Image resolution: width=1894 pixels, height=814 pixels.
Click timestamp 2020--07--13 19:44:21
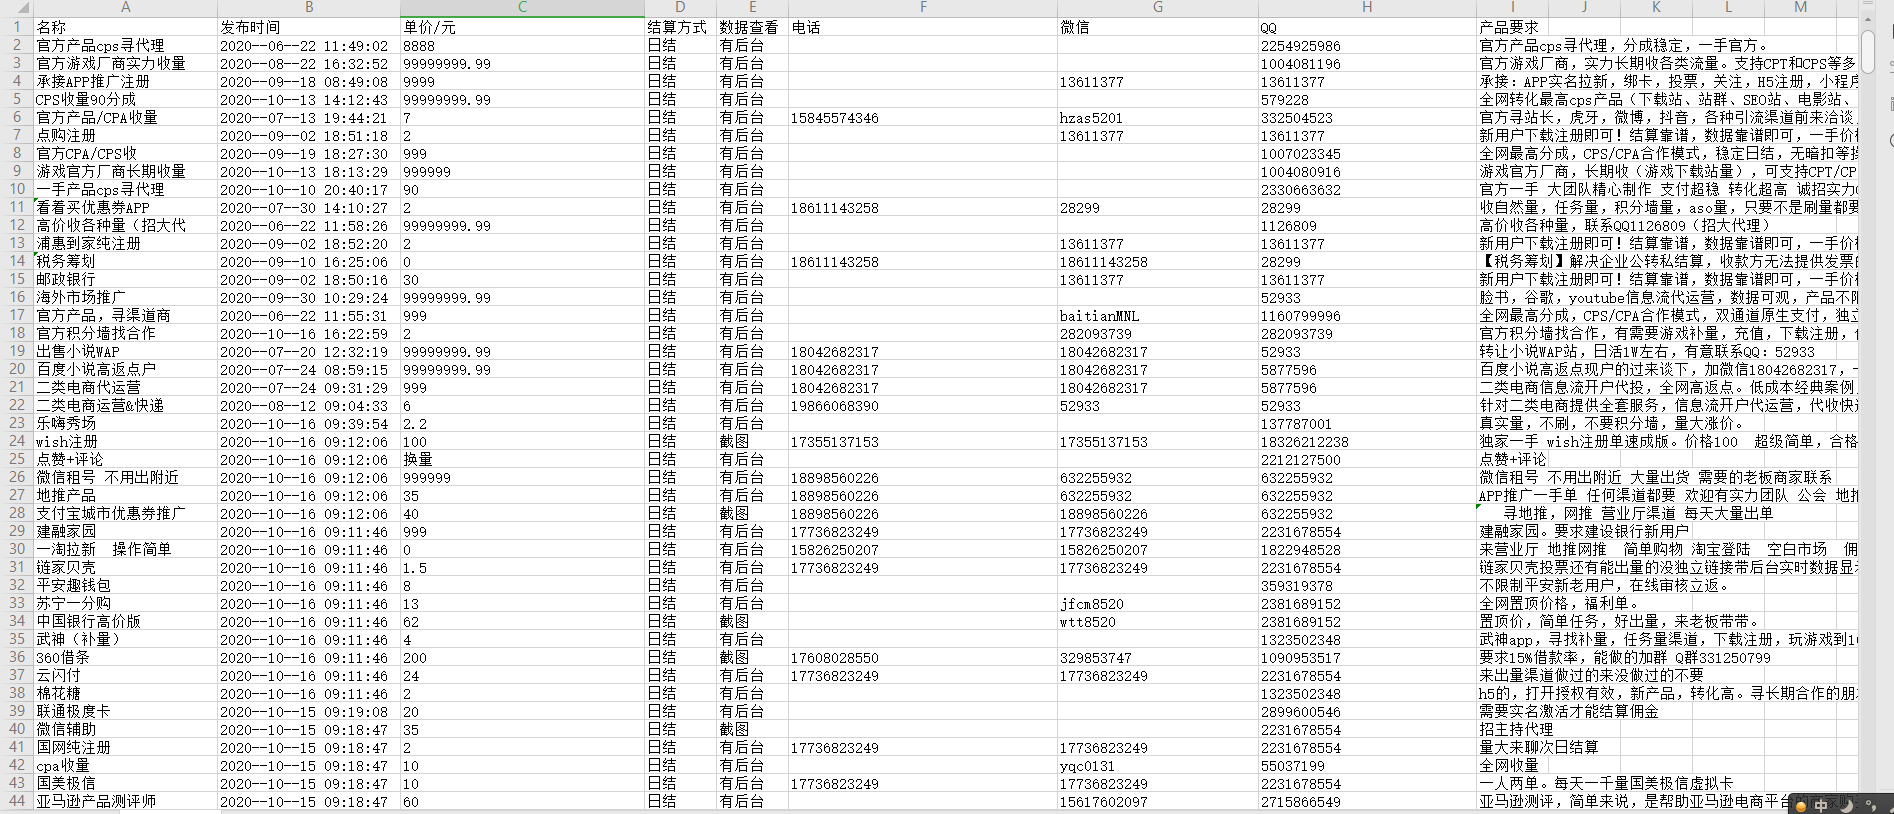pyautogui.click(x=309, y=117)
